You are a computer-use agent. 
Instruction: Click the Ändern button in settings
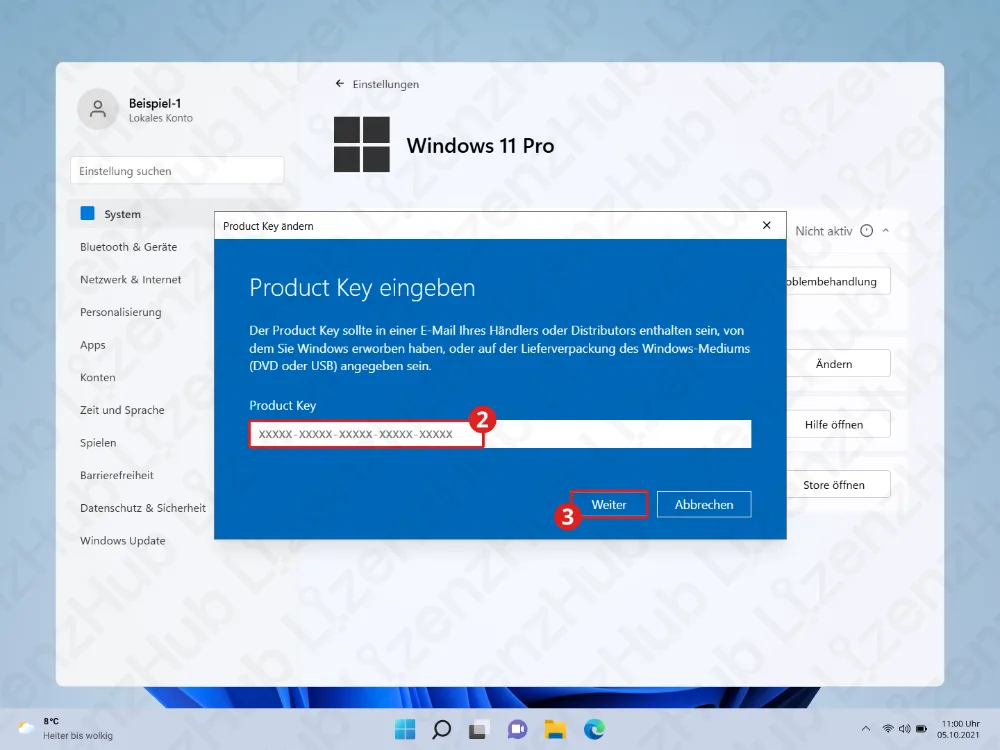tap(834, 364)
